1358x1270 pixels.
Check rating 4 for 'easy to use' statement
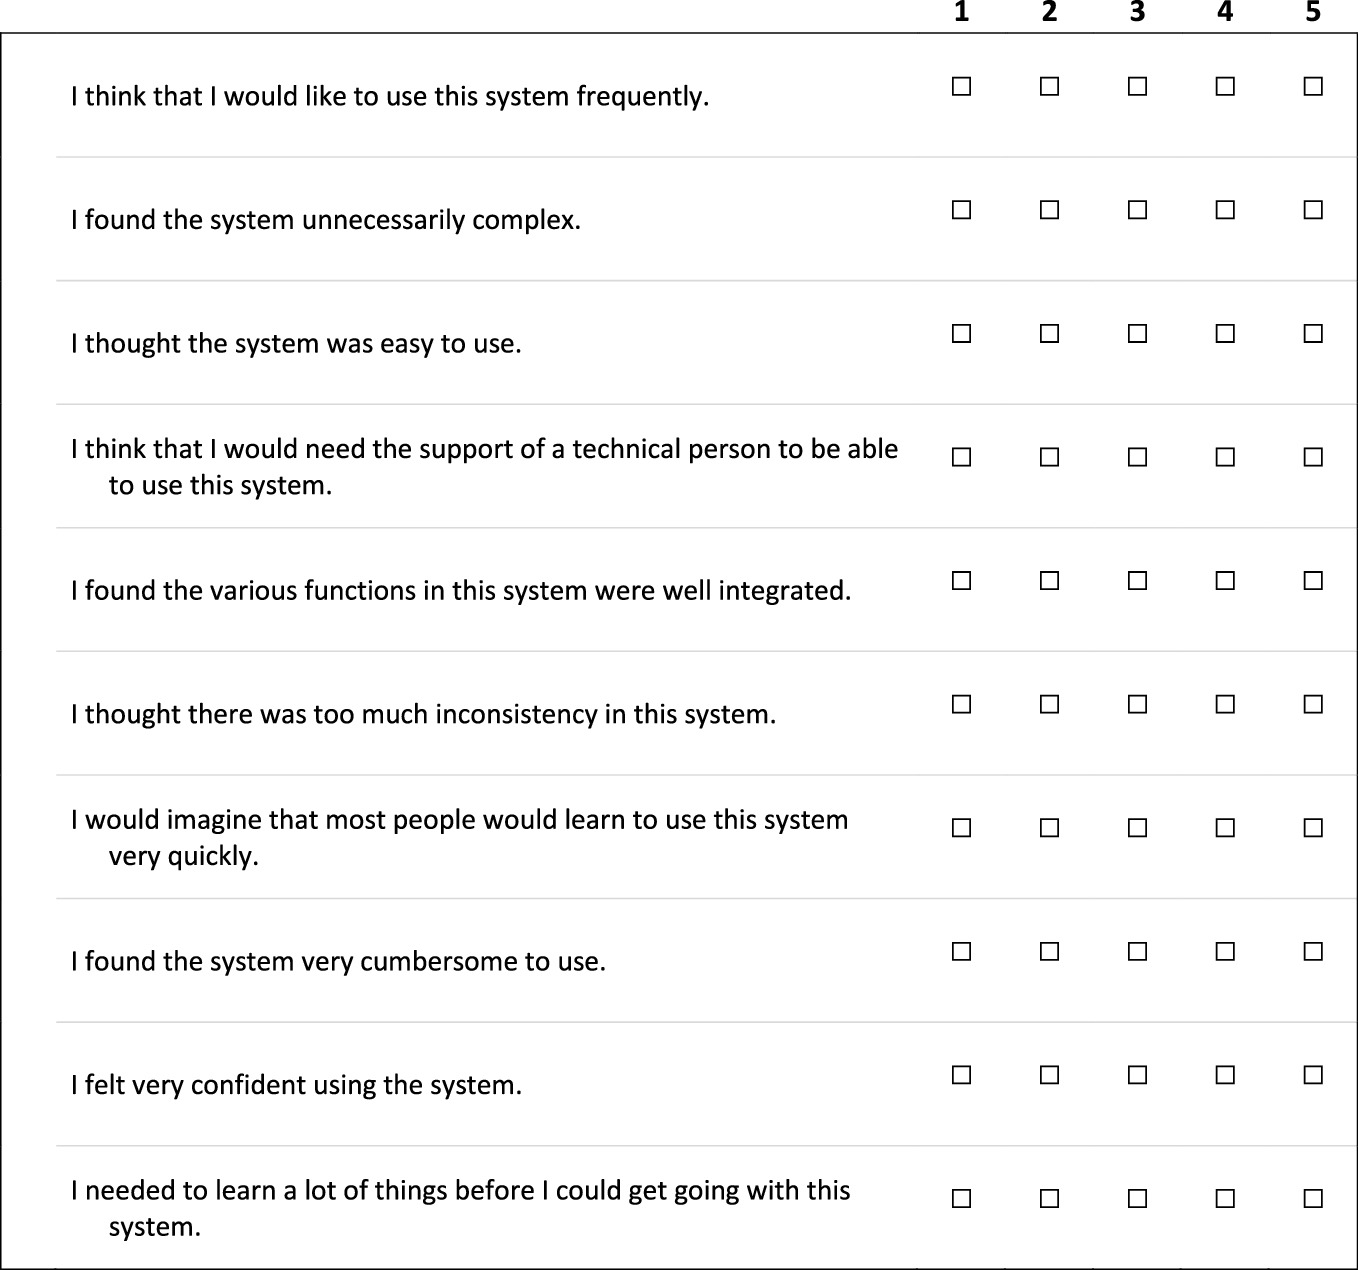point(1225,334)
